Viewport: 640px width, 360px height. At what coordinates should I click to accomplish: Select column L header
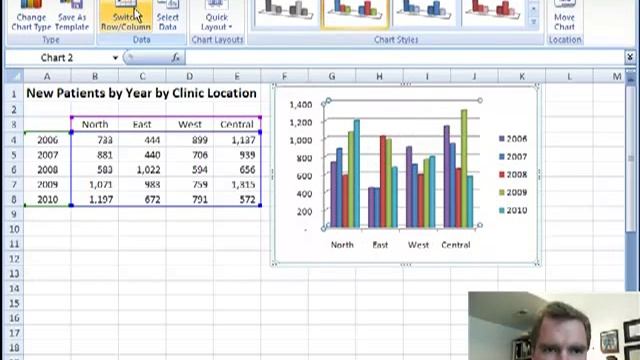click(569, 76)
